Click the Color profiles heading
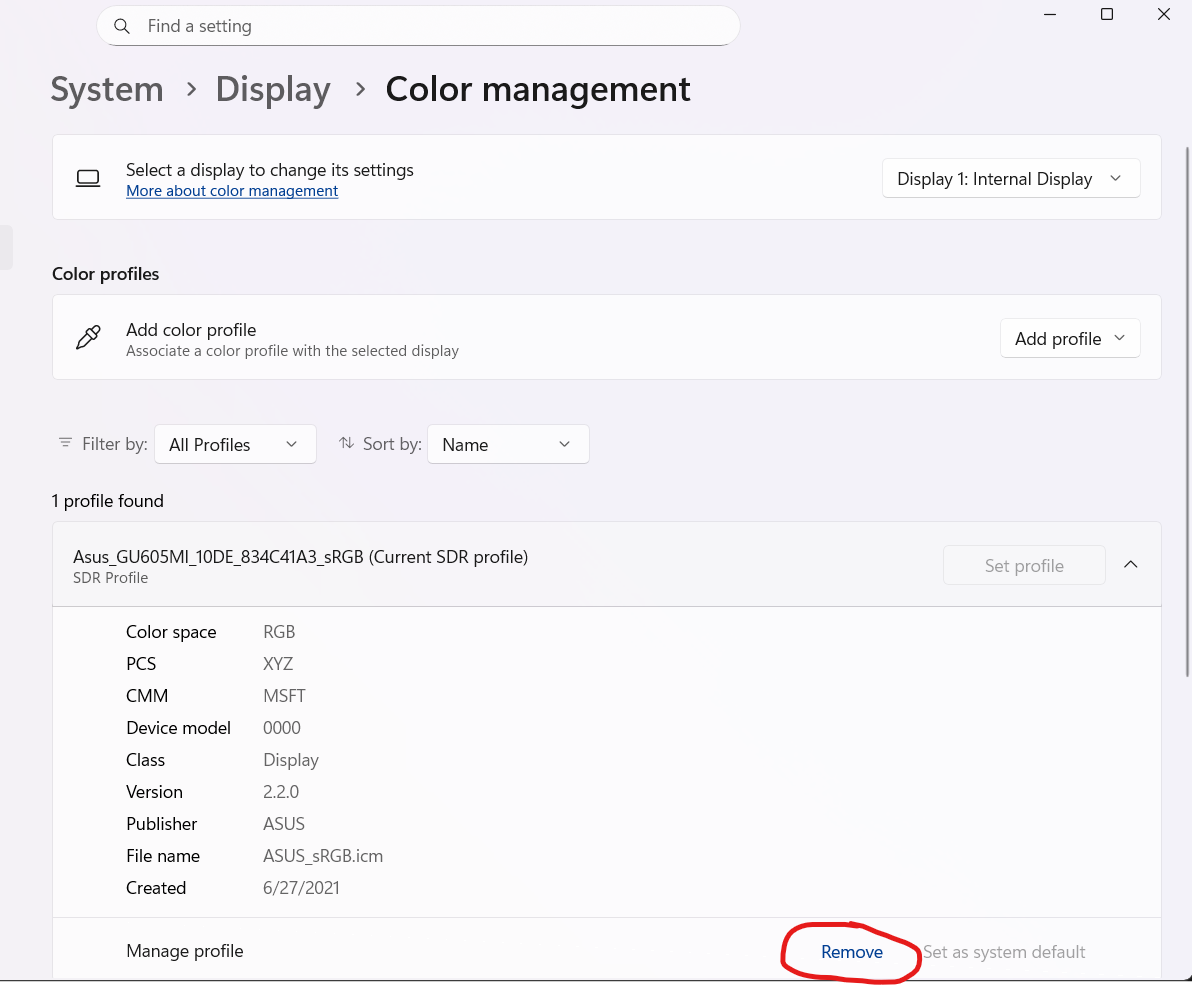Image resolution: width=1192 pixels, height=986 pixels. pyautogui.click(x=106, y=274)
